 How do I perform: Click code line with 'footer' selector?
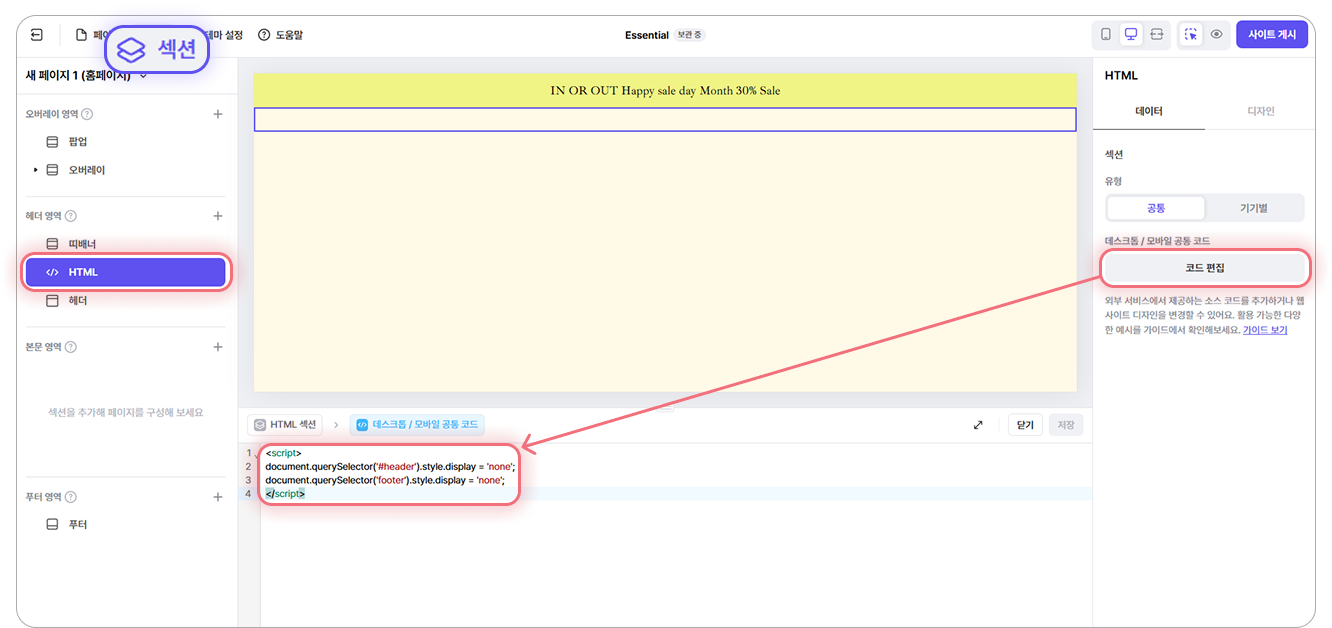385,480
